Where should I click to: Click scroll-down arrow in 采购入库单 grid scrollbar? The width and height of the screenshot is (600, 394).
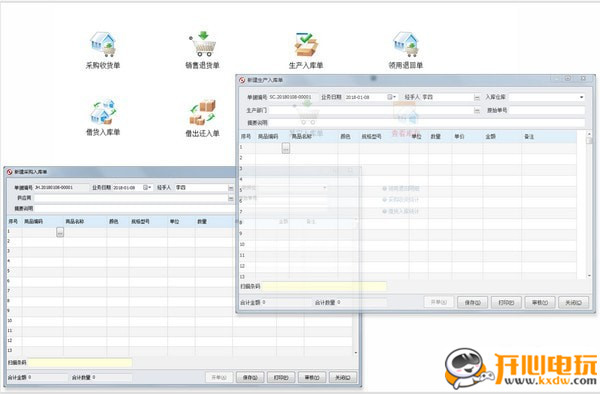(356, 352)
